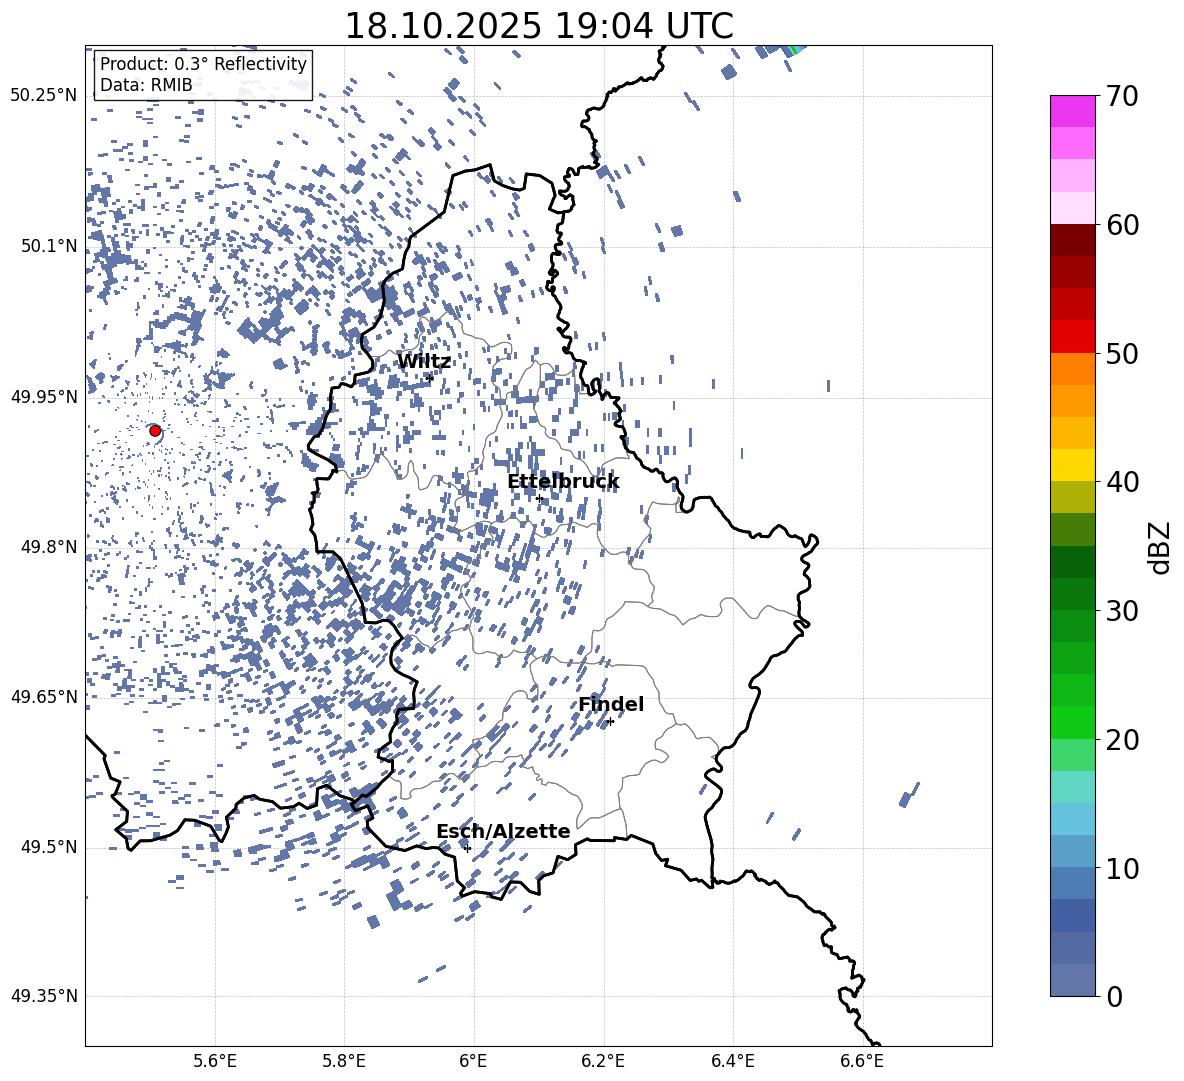Click the colorbar tick label 40

[x=1122, y=482]
